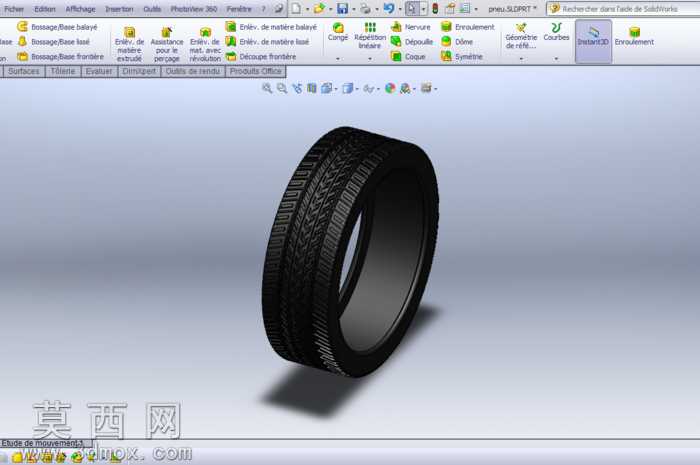
Task: Open the appearance color ball icon
Action: tap(390, 88)
